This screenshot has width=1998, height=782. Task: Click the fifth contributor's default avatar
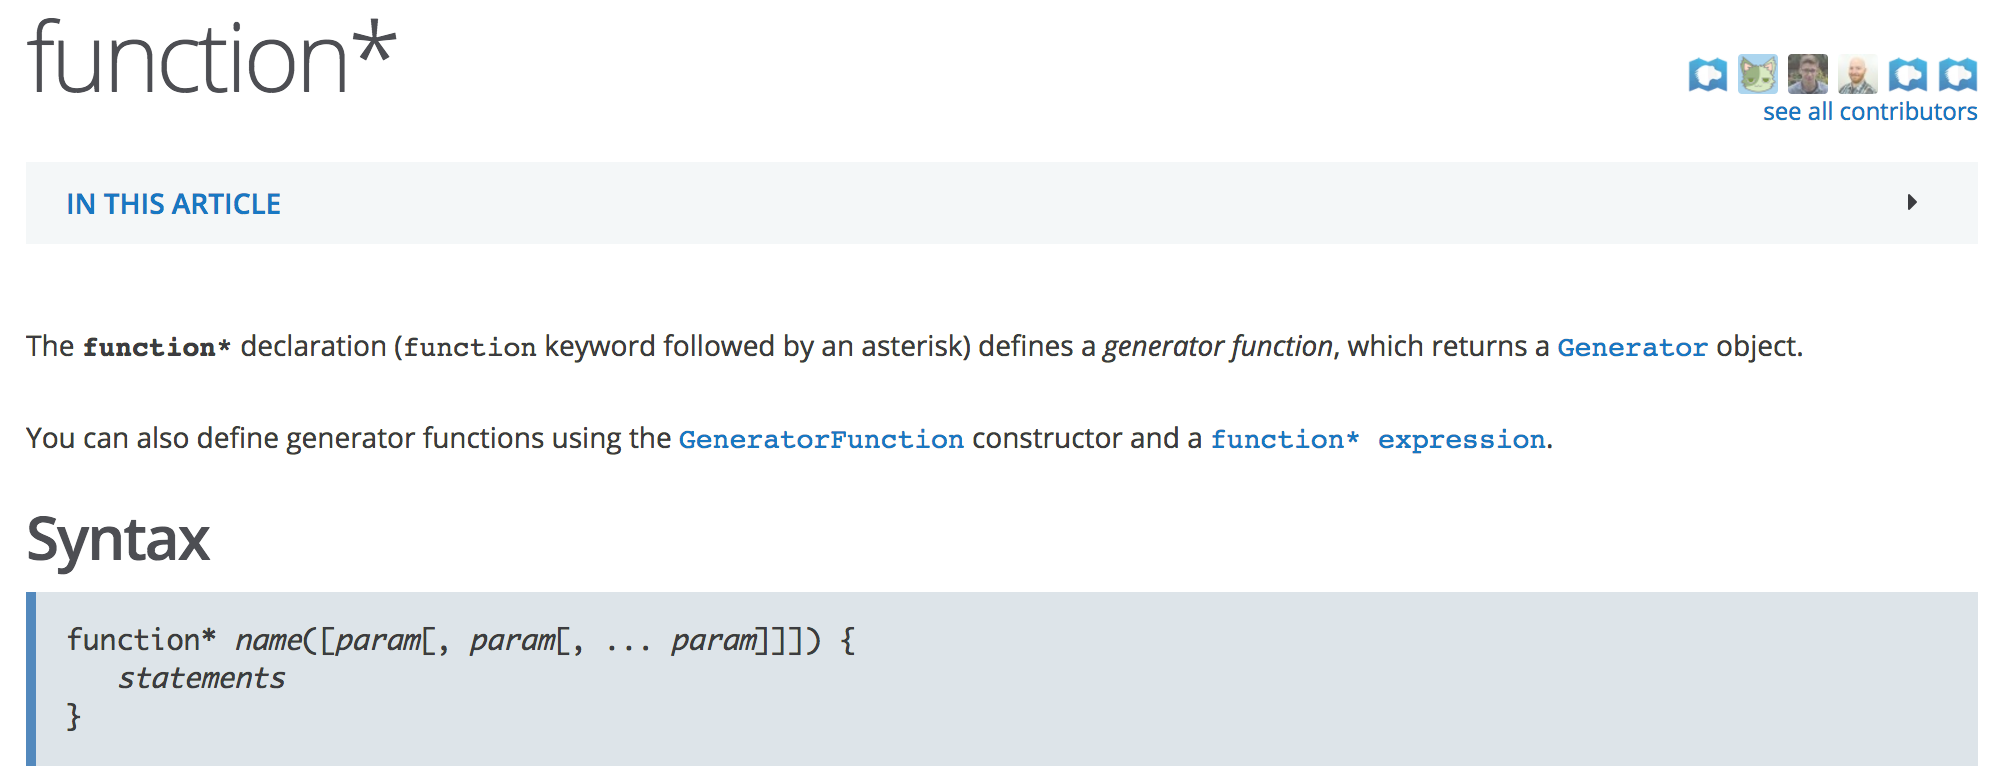click(x=1907, y=74)
